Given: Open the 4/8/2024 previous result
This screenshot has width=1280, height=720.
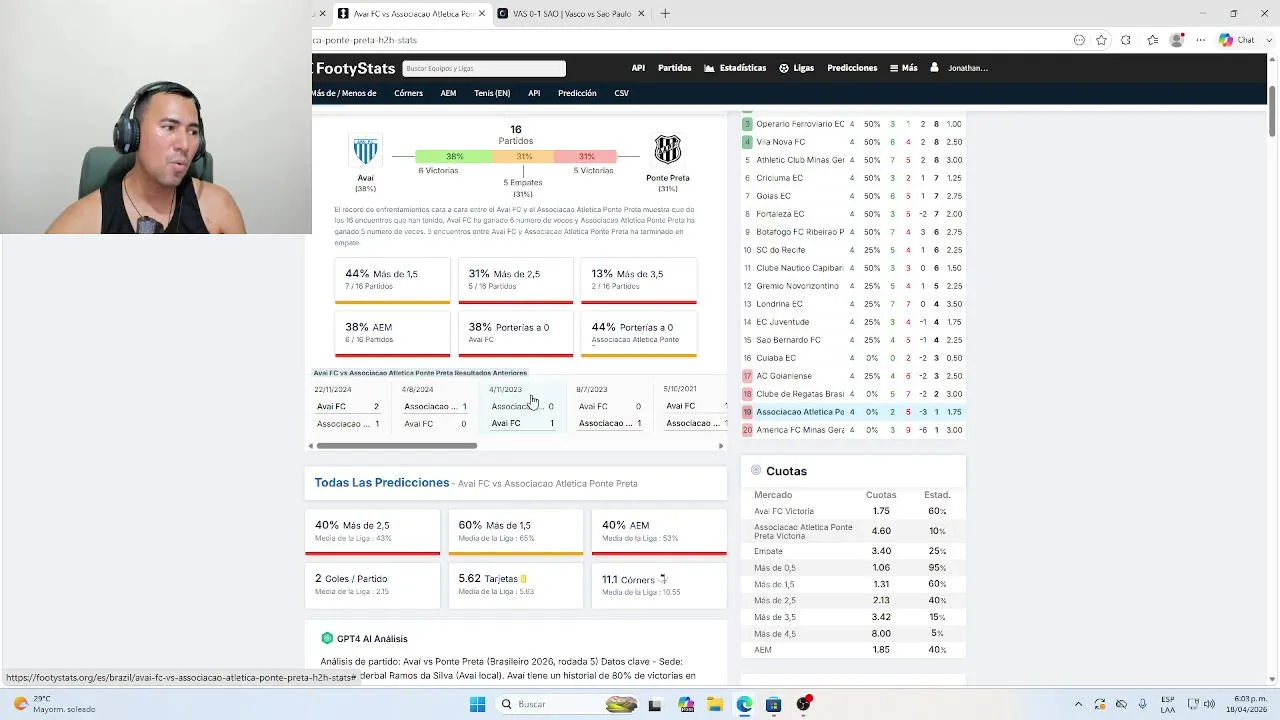Looking at the screenshot, I should [435, 407].
